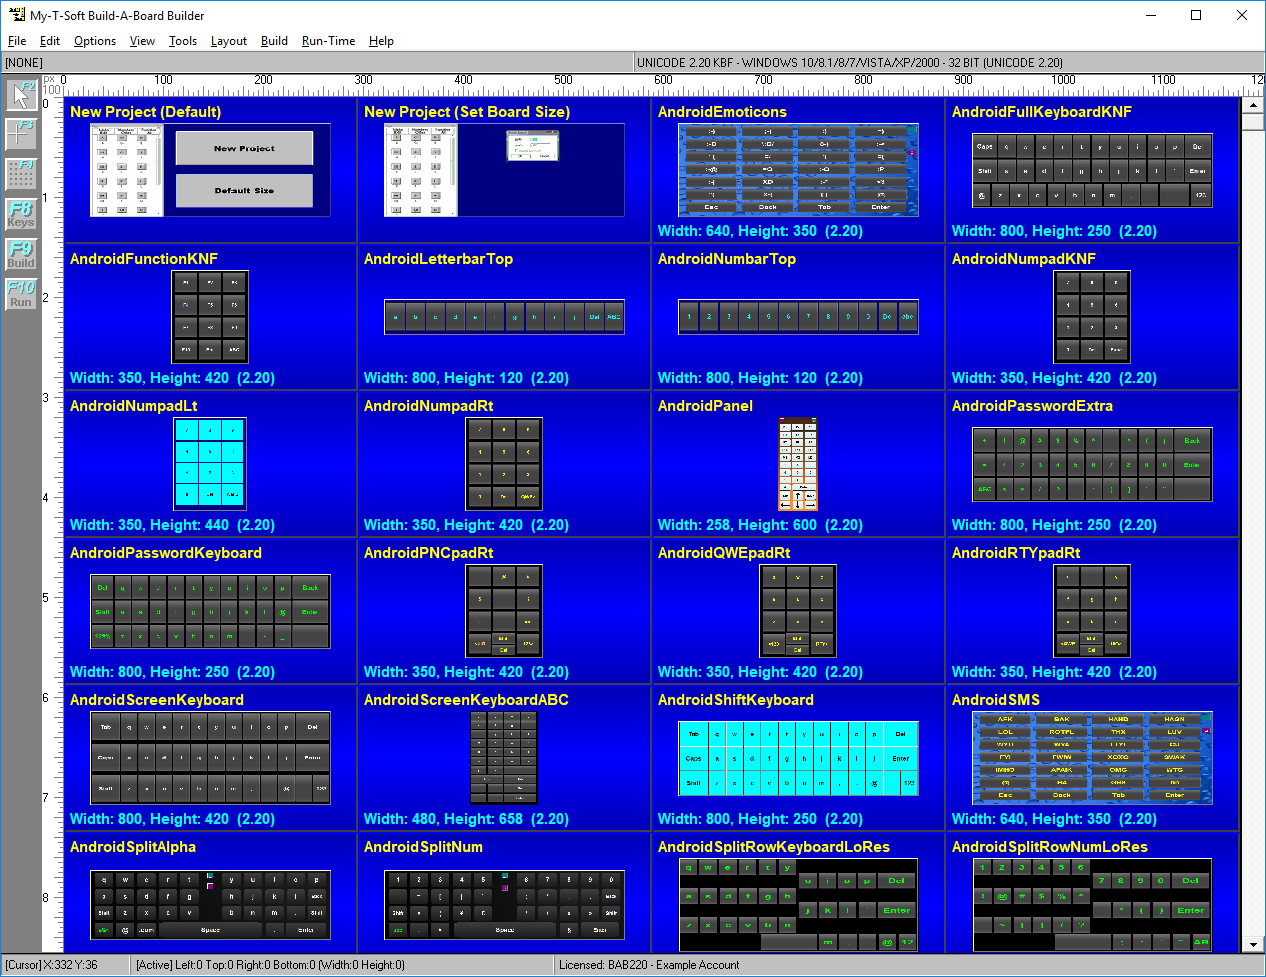Screen dimensions: 1266x977
Task: Activate the F3 crosshair tool
Action: (x=21, y=134)
